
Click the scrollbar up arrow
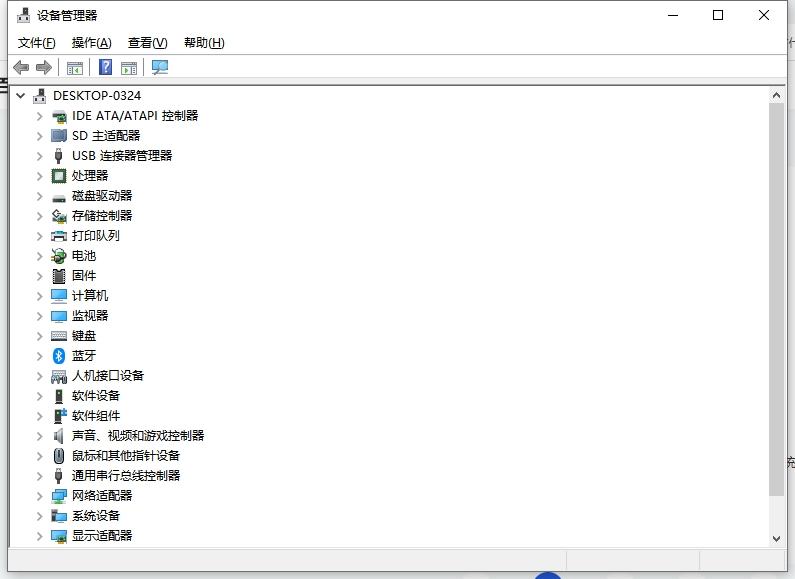coord(776,95)
